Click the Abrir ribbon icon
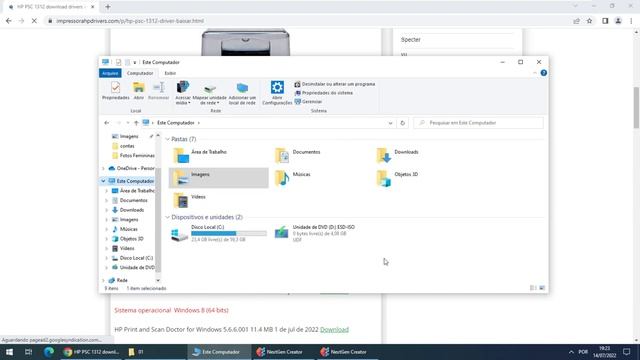This screenshot has width=640, height=360. click(139, 91)
